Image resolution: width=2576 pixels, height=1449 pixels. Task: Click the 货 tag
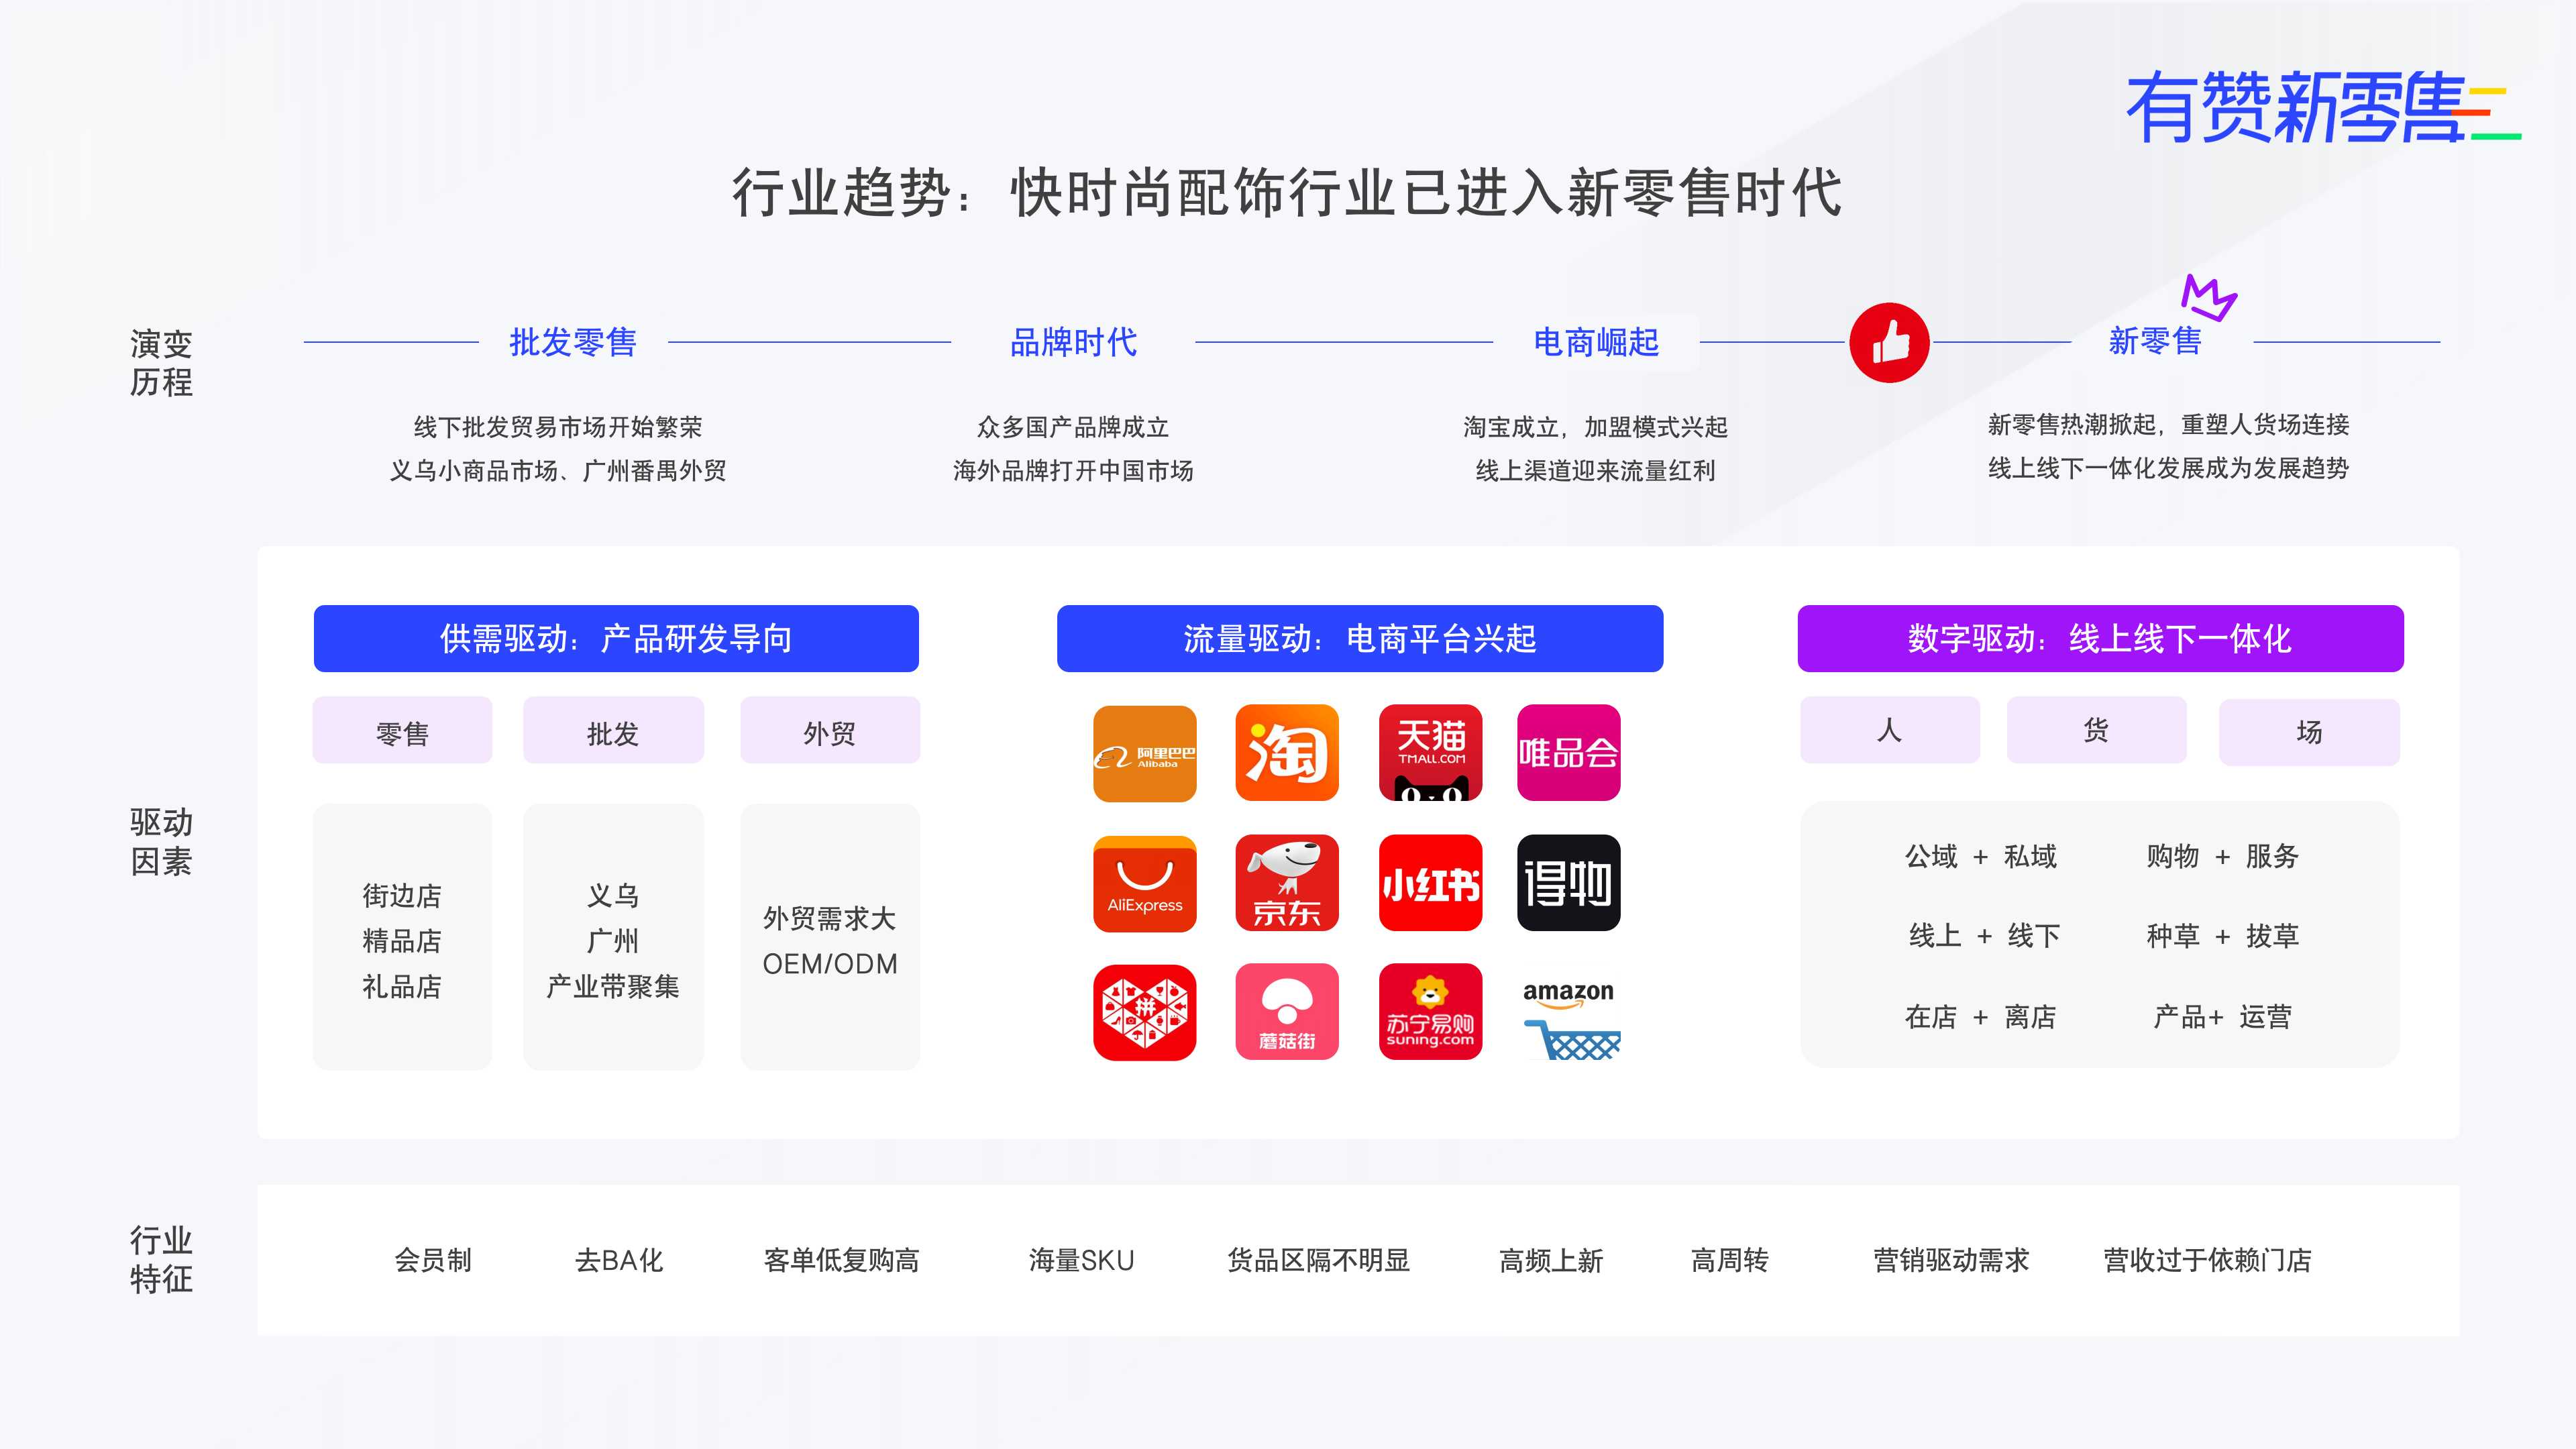click(2096, 731)
